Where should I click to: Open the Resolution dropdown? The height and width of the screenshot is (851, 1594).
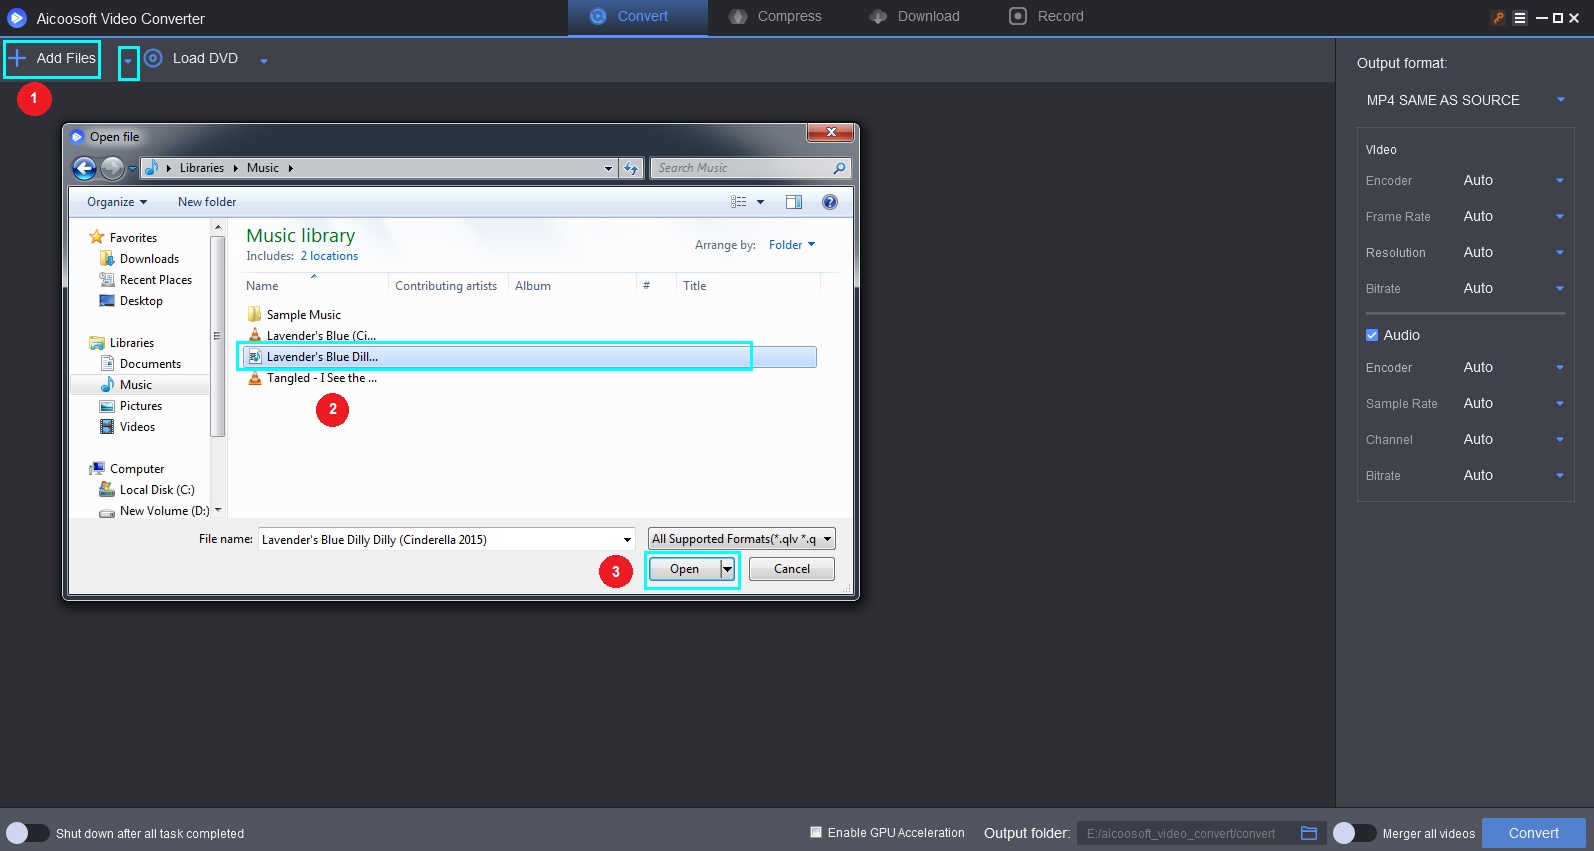(x=1514, y=253)
